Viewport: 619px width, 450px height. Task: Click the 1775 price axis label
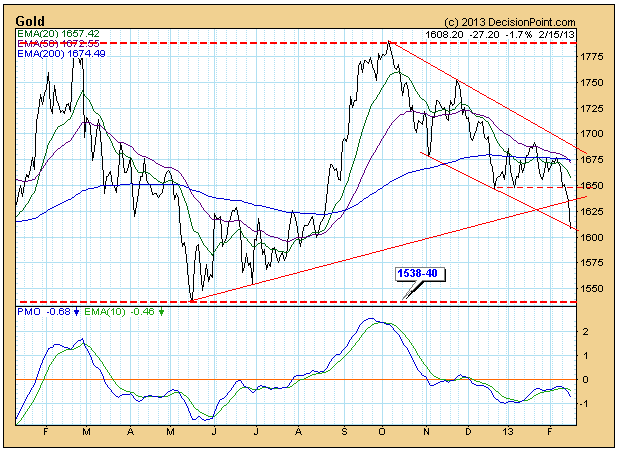pyautogui.click(x=591, y=57)
